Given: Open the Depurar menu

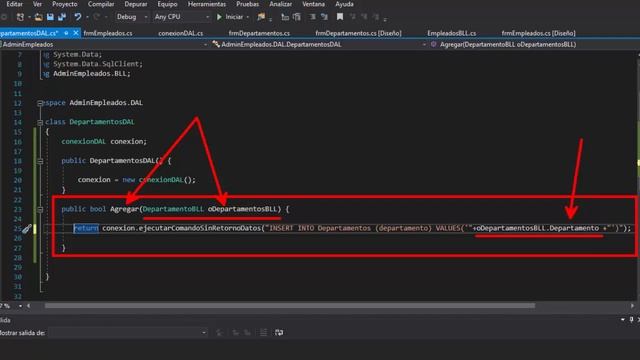Looking at the screenshot, I should pyautogui.click(x=136, y=4).
